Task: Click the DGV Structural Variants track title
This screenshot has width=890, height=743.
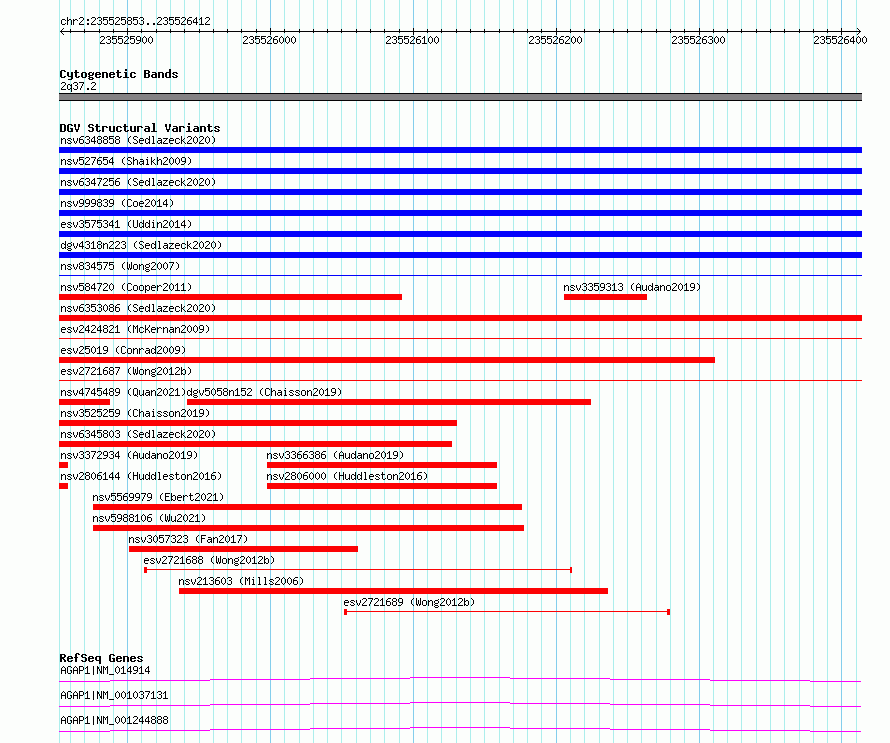Action: (x=140, y=128)
